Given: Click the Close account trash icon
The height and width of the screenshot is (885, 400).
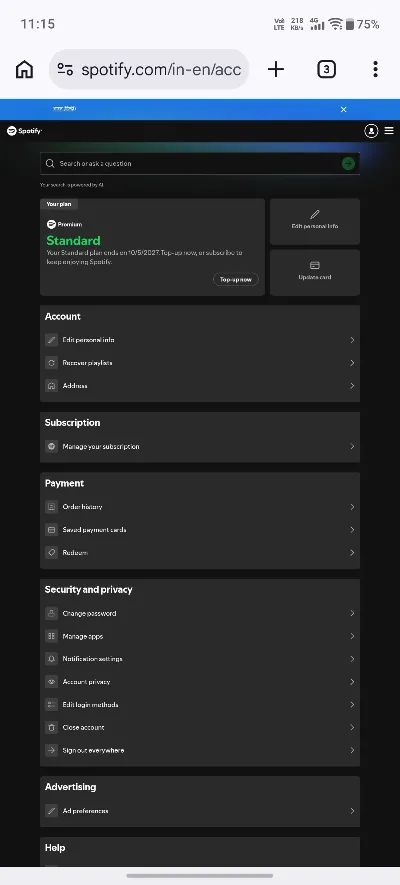Looking at the screenshot, I should (51, 728).
